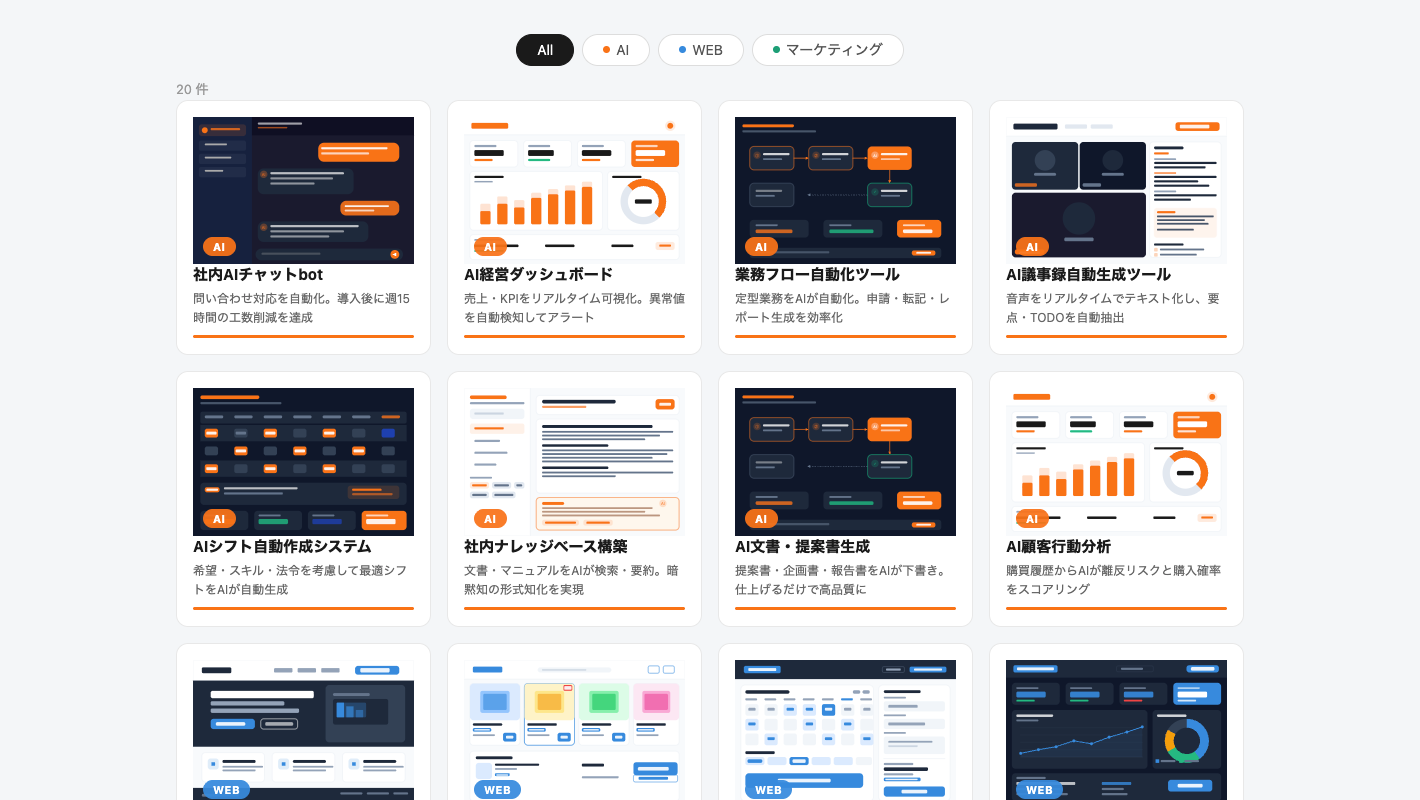Click text '音声をリアルタイムでテキスト化し、要点・TODOを自動抽出'
Image resolution: width=1420 pixels, height=800 pixels.
point(1113,308)
